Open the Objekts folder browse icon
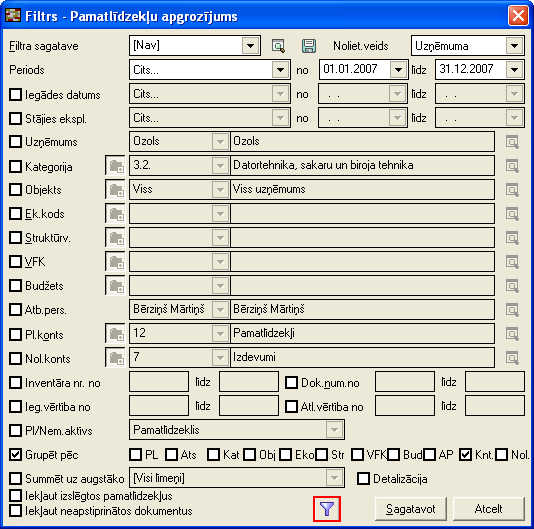The height and width of the screenshot is (529, 534). tap(115, 190)
